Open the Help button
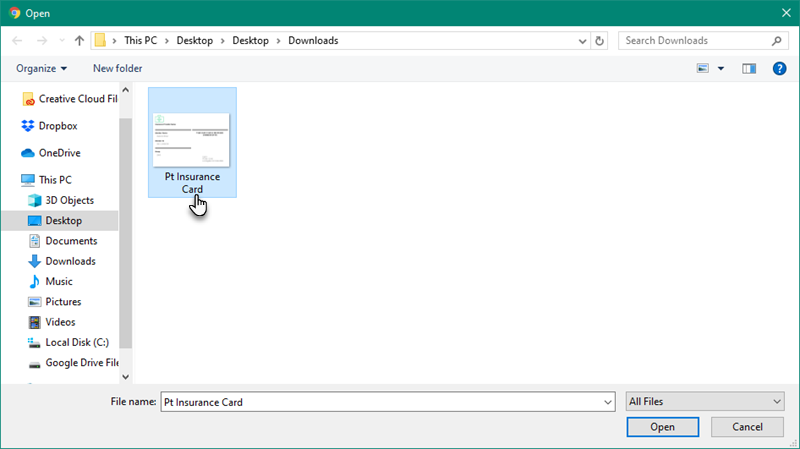Image resolution: width=800 pixels, height=449 pixels. pyautogui.click(x=779, y=68)
